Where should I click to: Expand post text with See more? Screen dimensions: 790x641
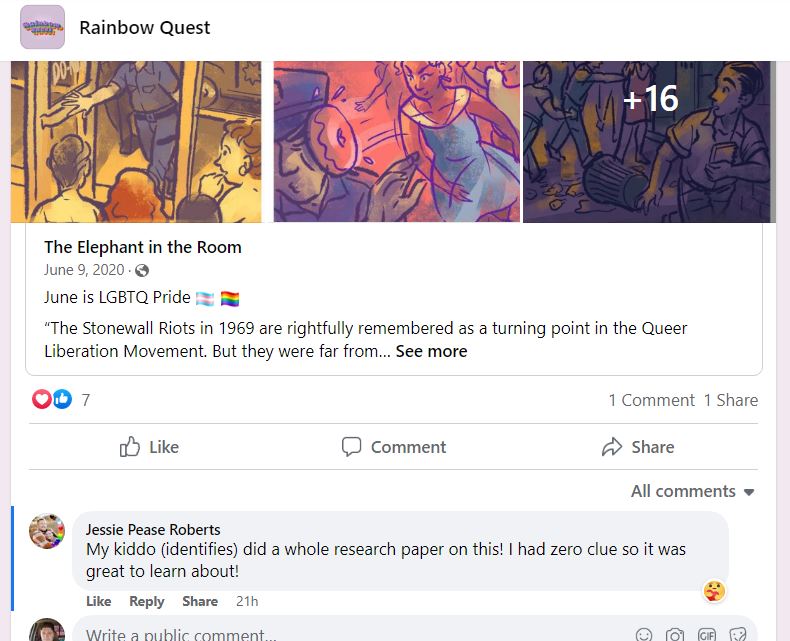[431, 351]
